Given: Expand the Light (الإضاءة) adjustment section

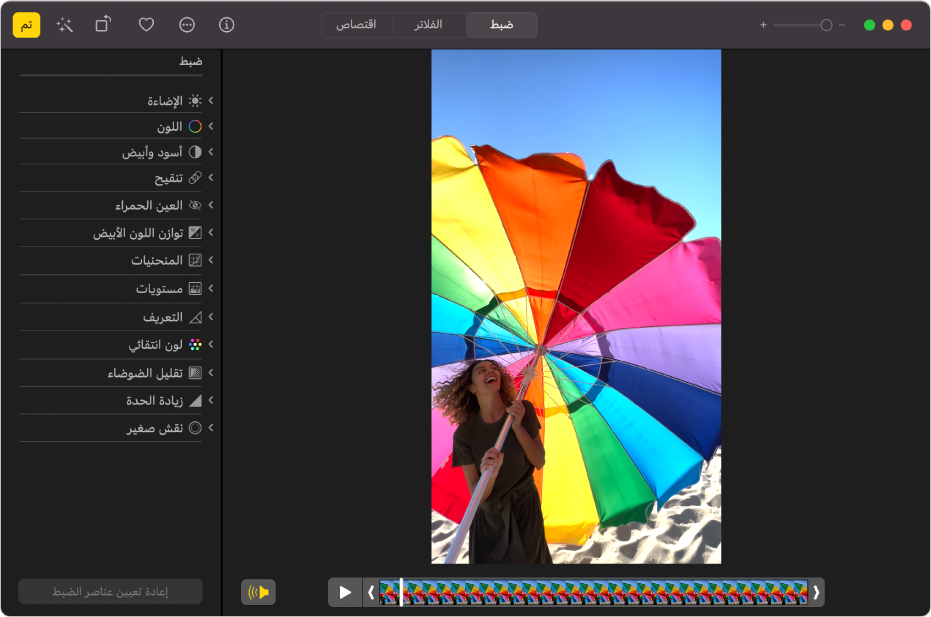Looking at the screenshot, I should 211,101.
